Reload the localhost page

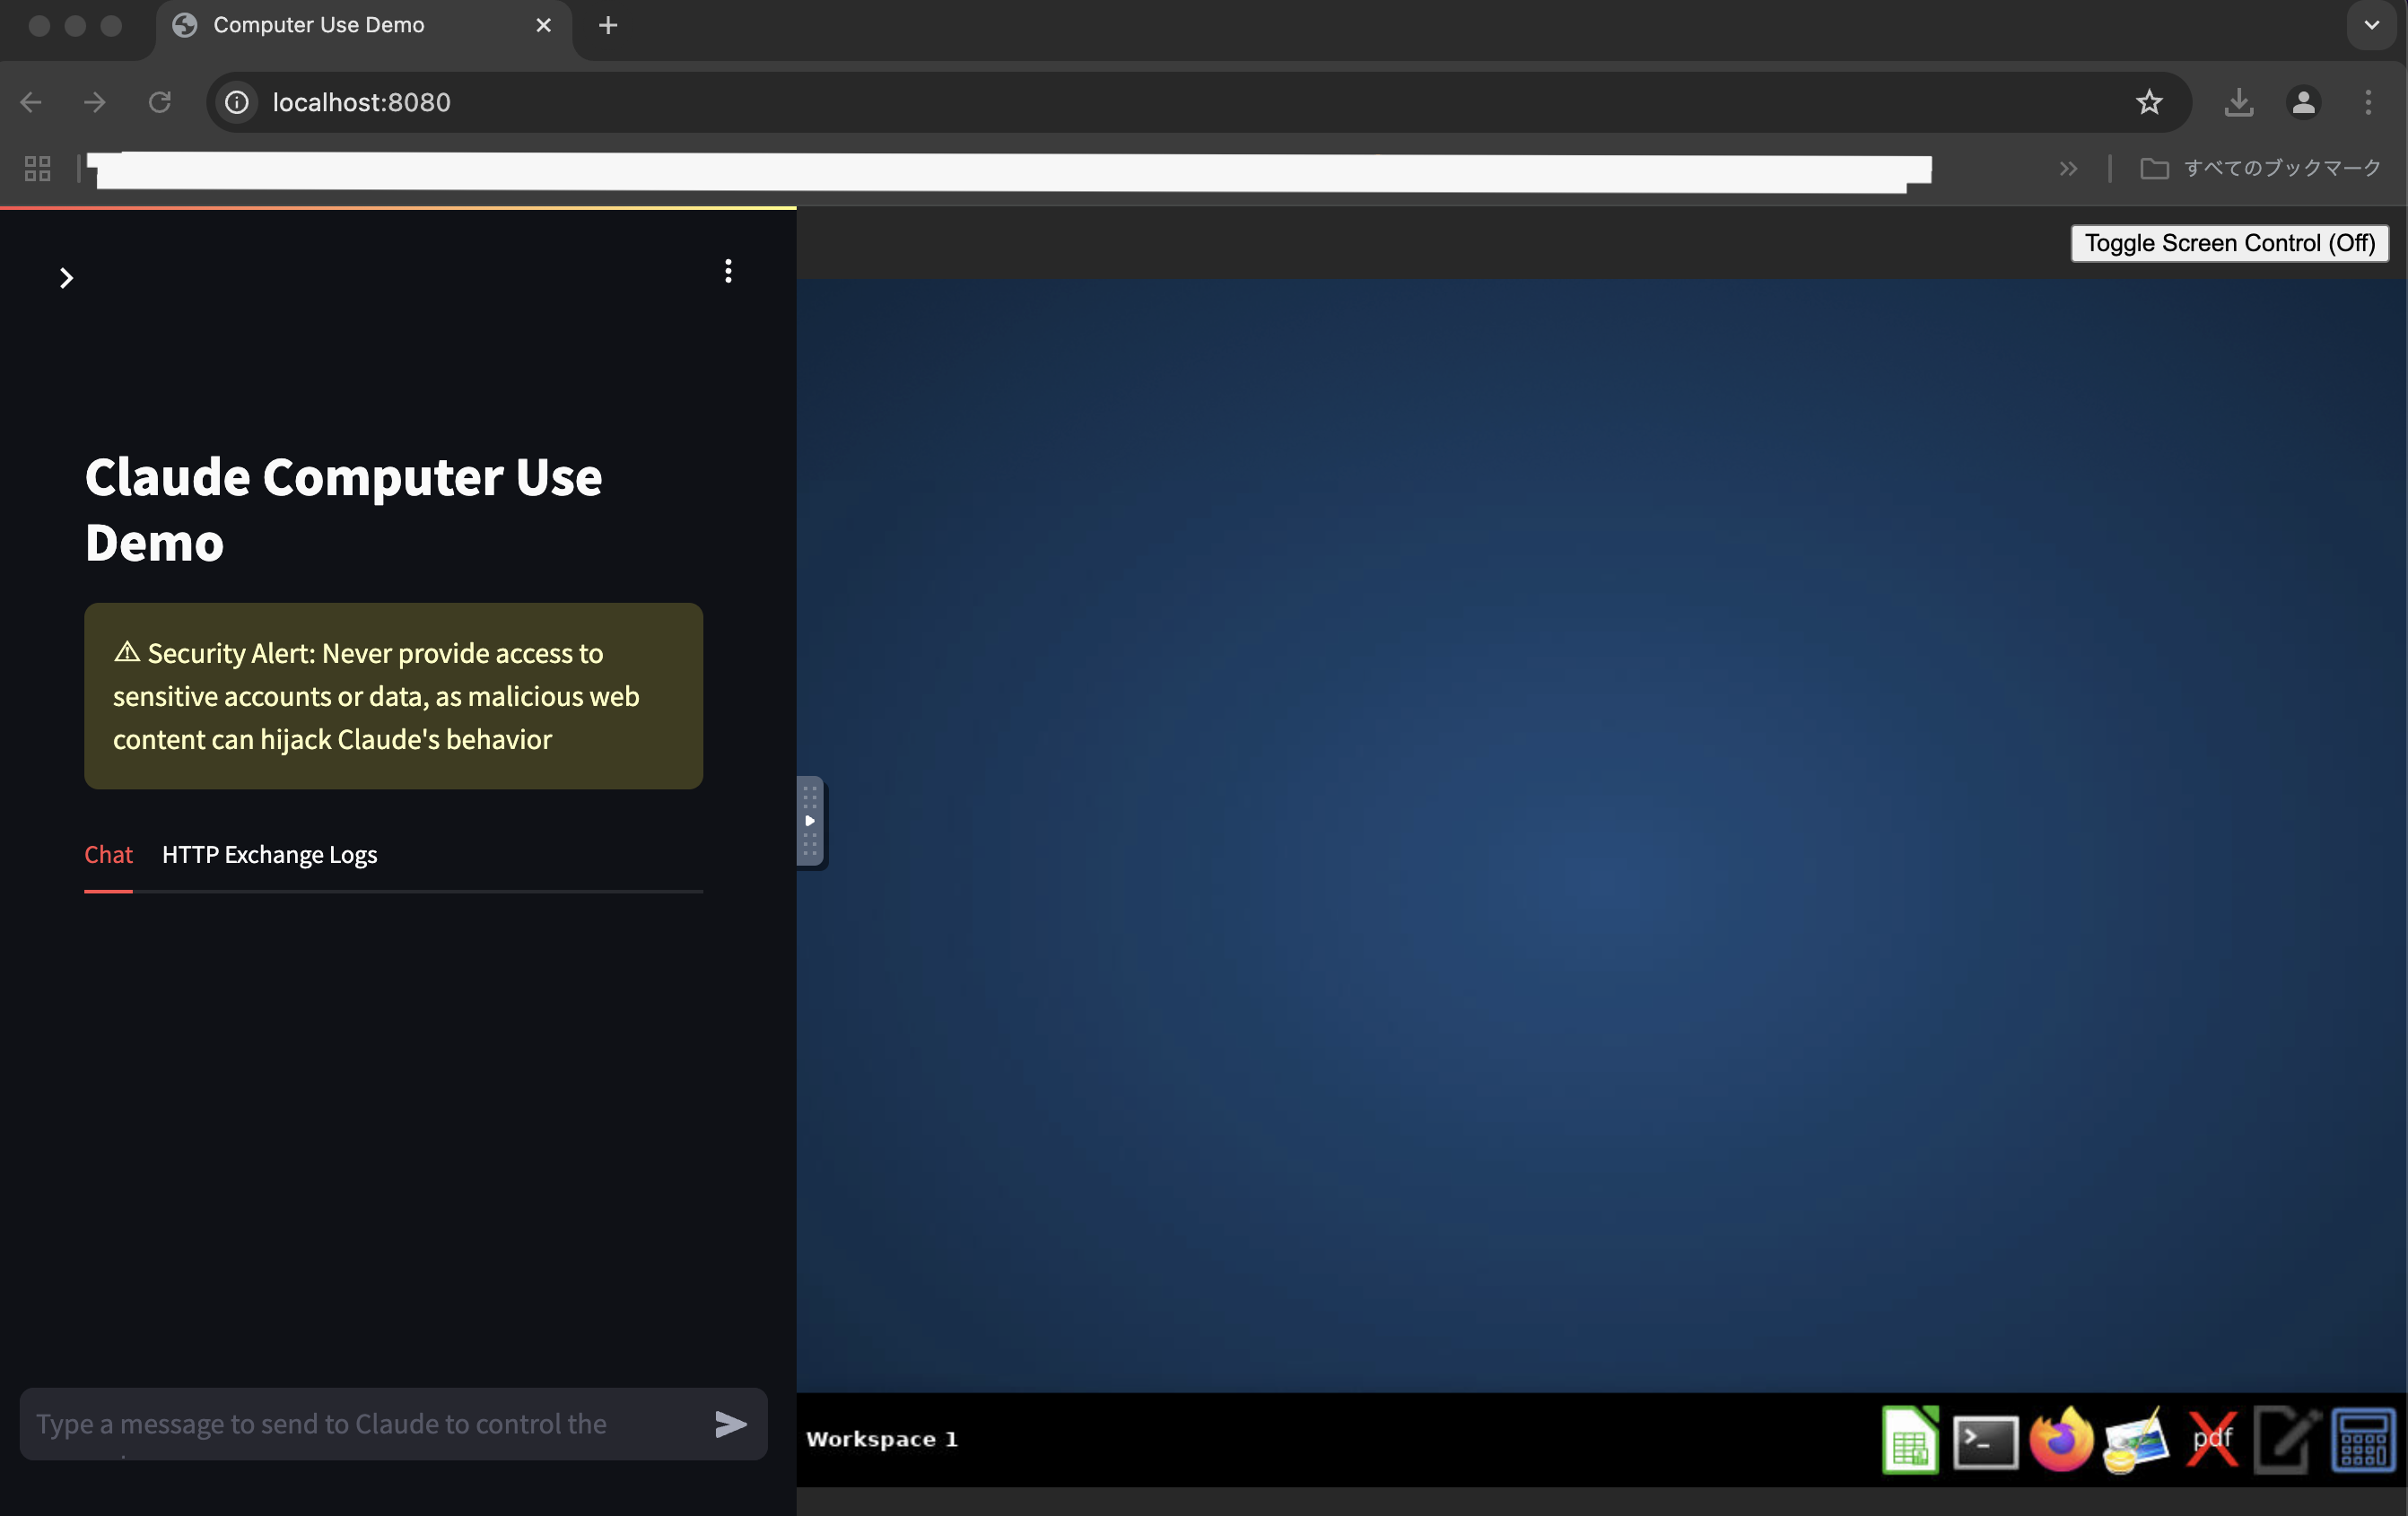(x=160, y=102)
